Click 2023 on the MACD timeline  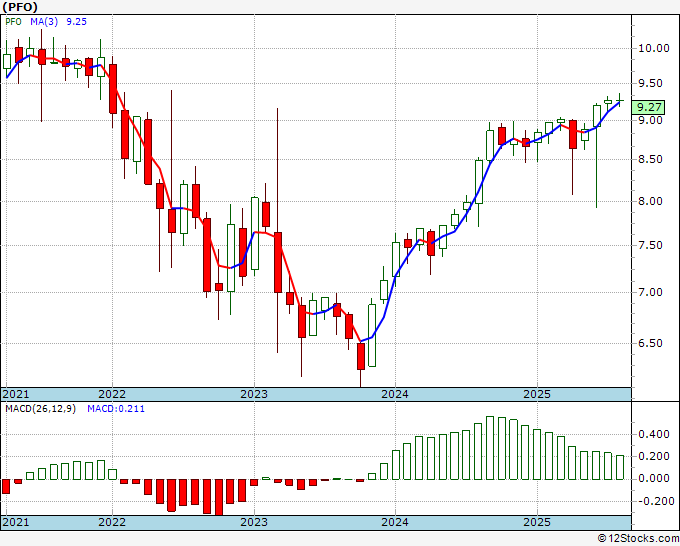coord(254,522)
